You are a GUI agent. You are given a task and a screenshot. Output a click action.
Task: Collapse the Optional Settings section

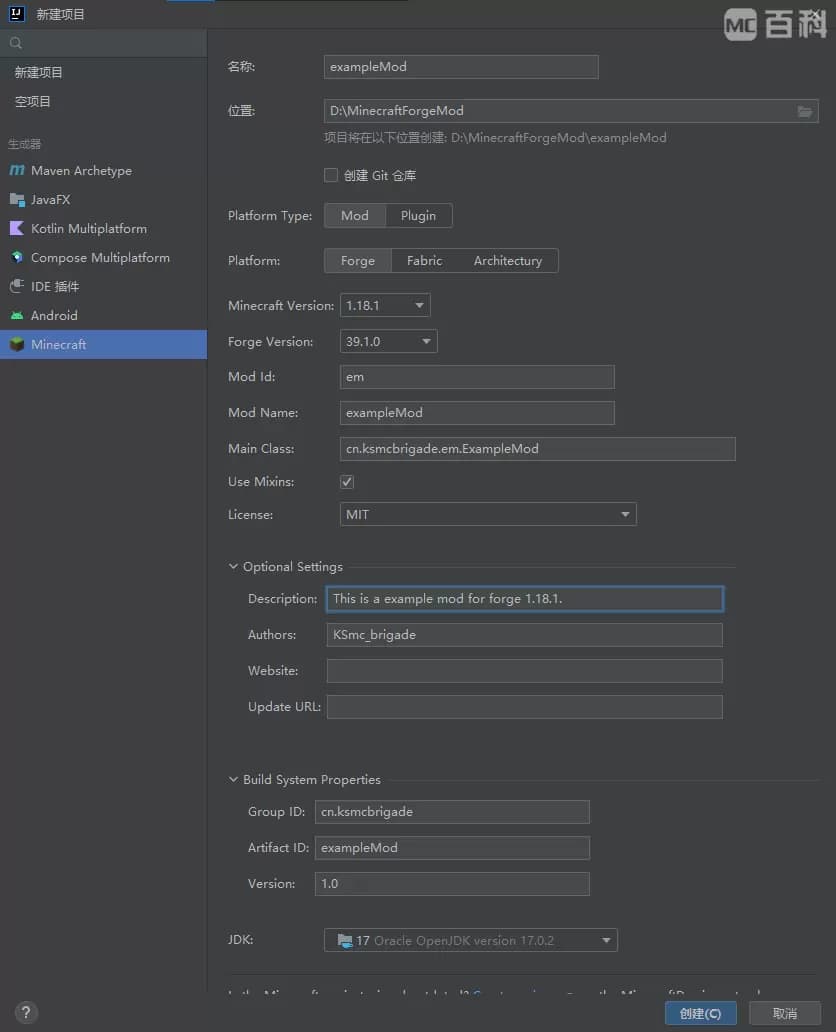[x=233, y=567]
